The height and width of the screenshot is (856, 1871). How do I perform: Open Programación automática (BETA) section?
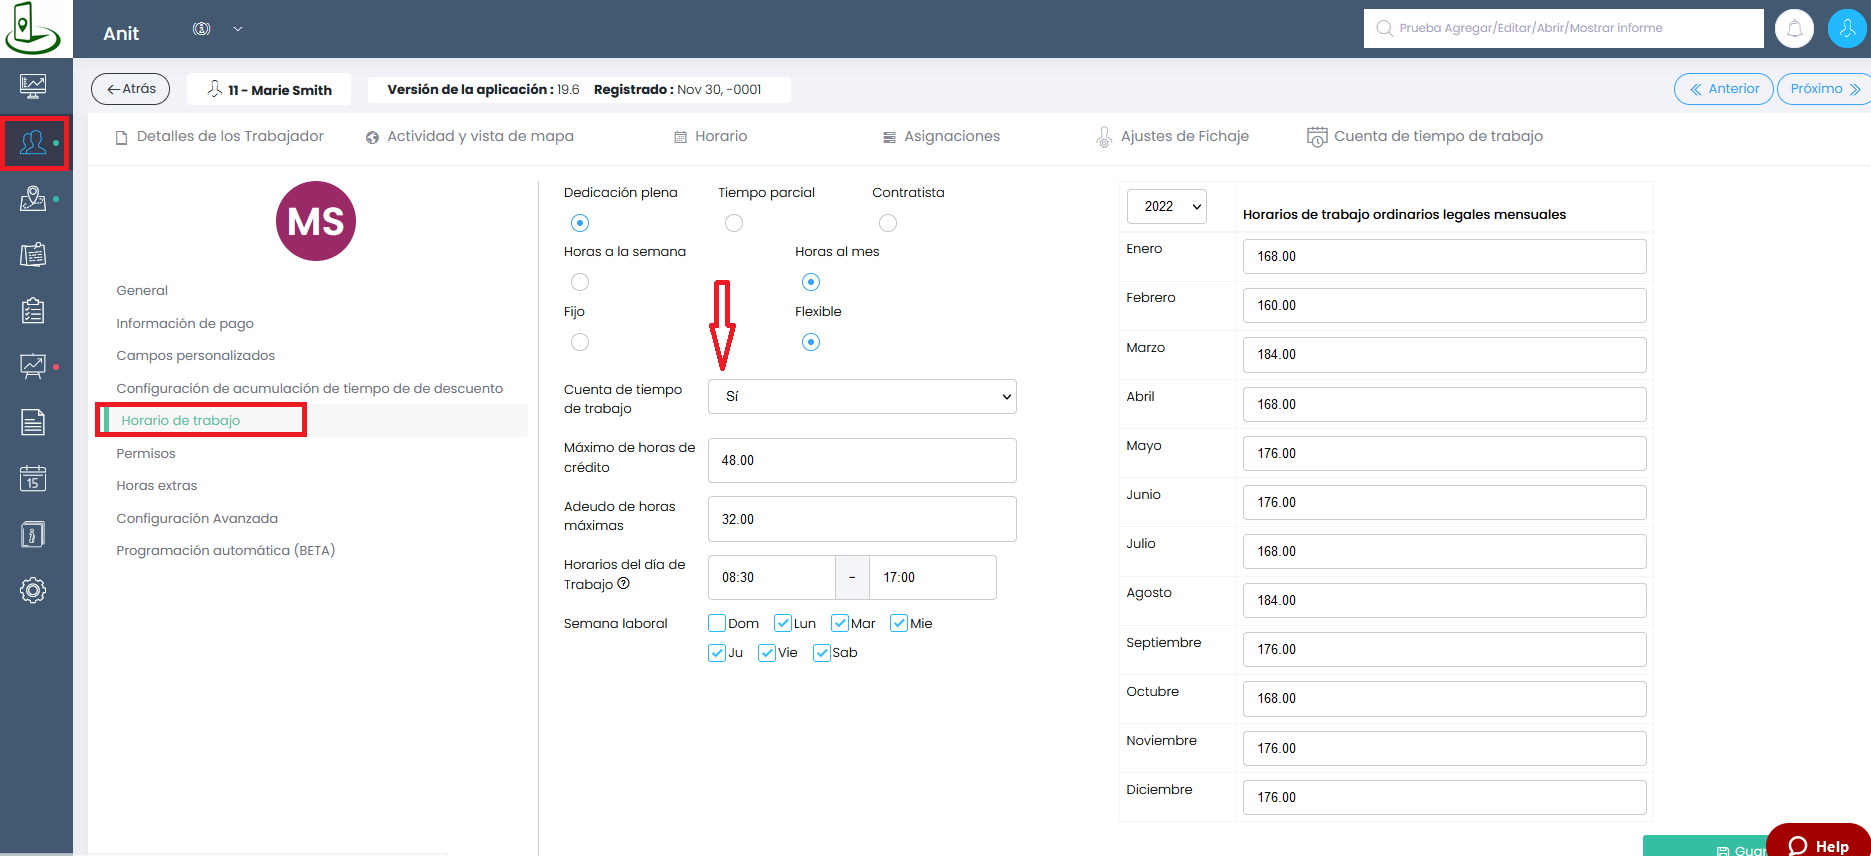226,551
